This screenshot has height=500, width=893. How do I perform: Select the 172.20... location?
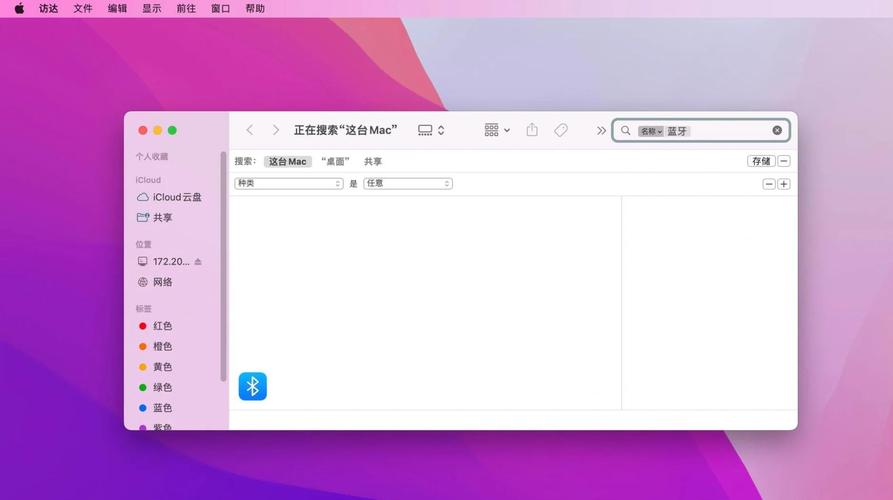pyautogui.click(x=164, y=261)
